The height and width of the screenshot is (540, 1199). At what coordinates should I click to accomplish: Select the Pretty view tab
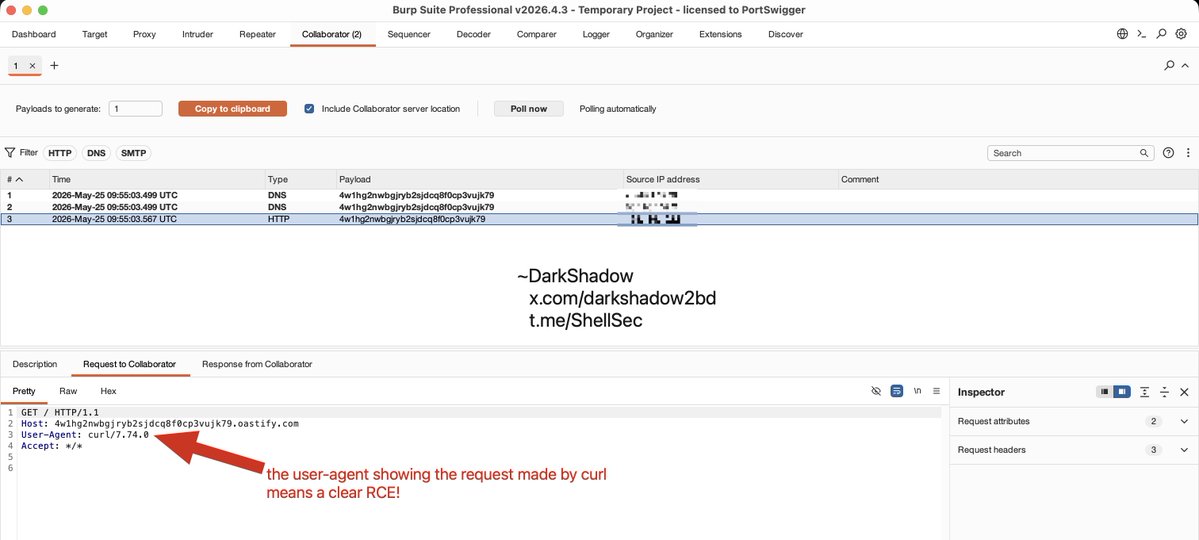pyautogui.click(x=24, y=391)
